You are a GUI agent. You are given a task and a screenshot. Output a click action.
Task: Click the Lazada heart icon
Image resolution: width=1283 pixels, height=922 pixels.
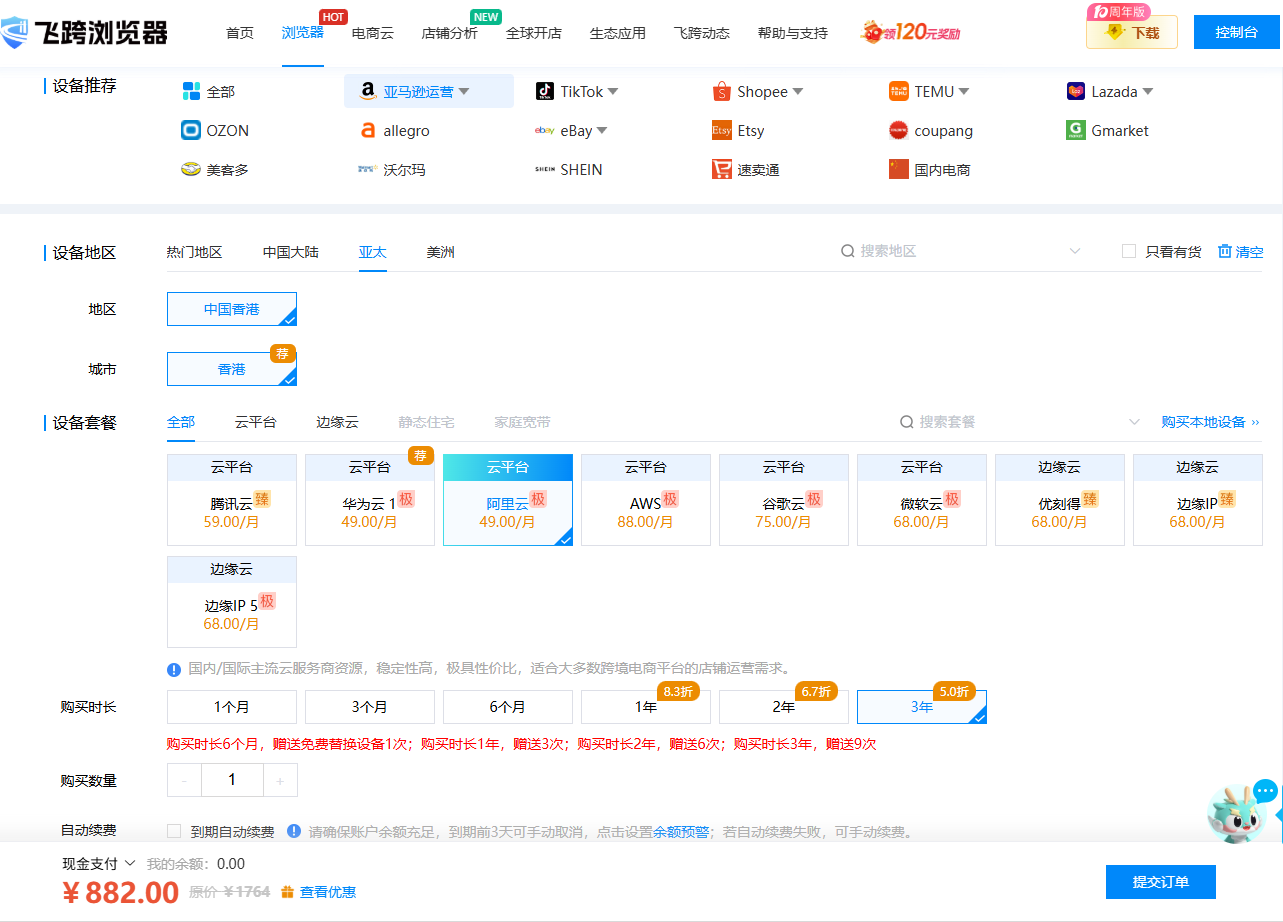1076,92
